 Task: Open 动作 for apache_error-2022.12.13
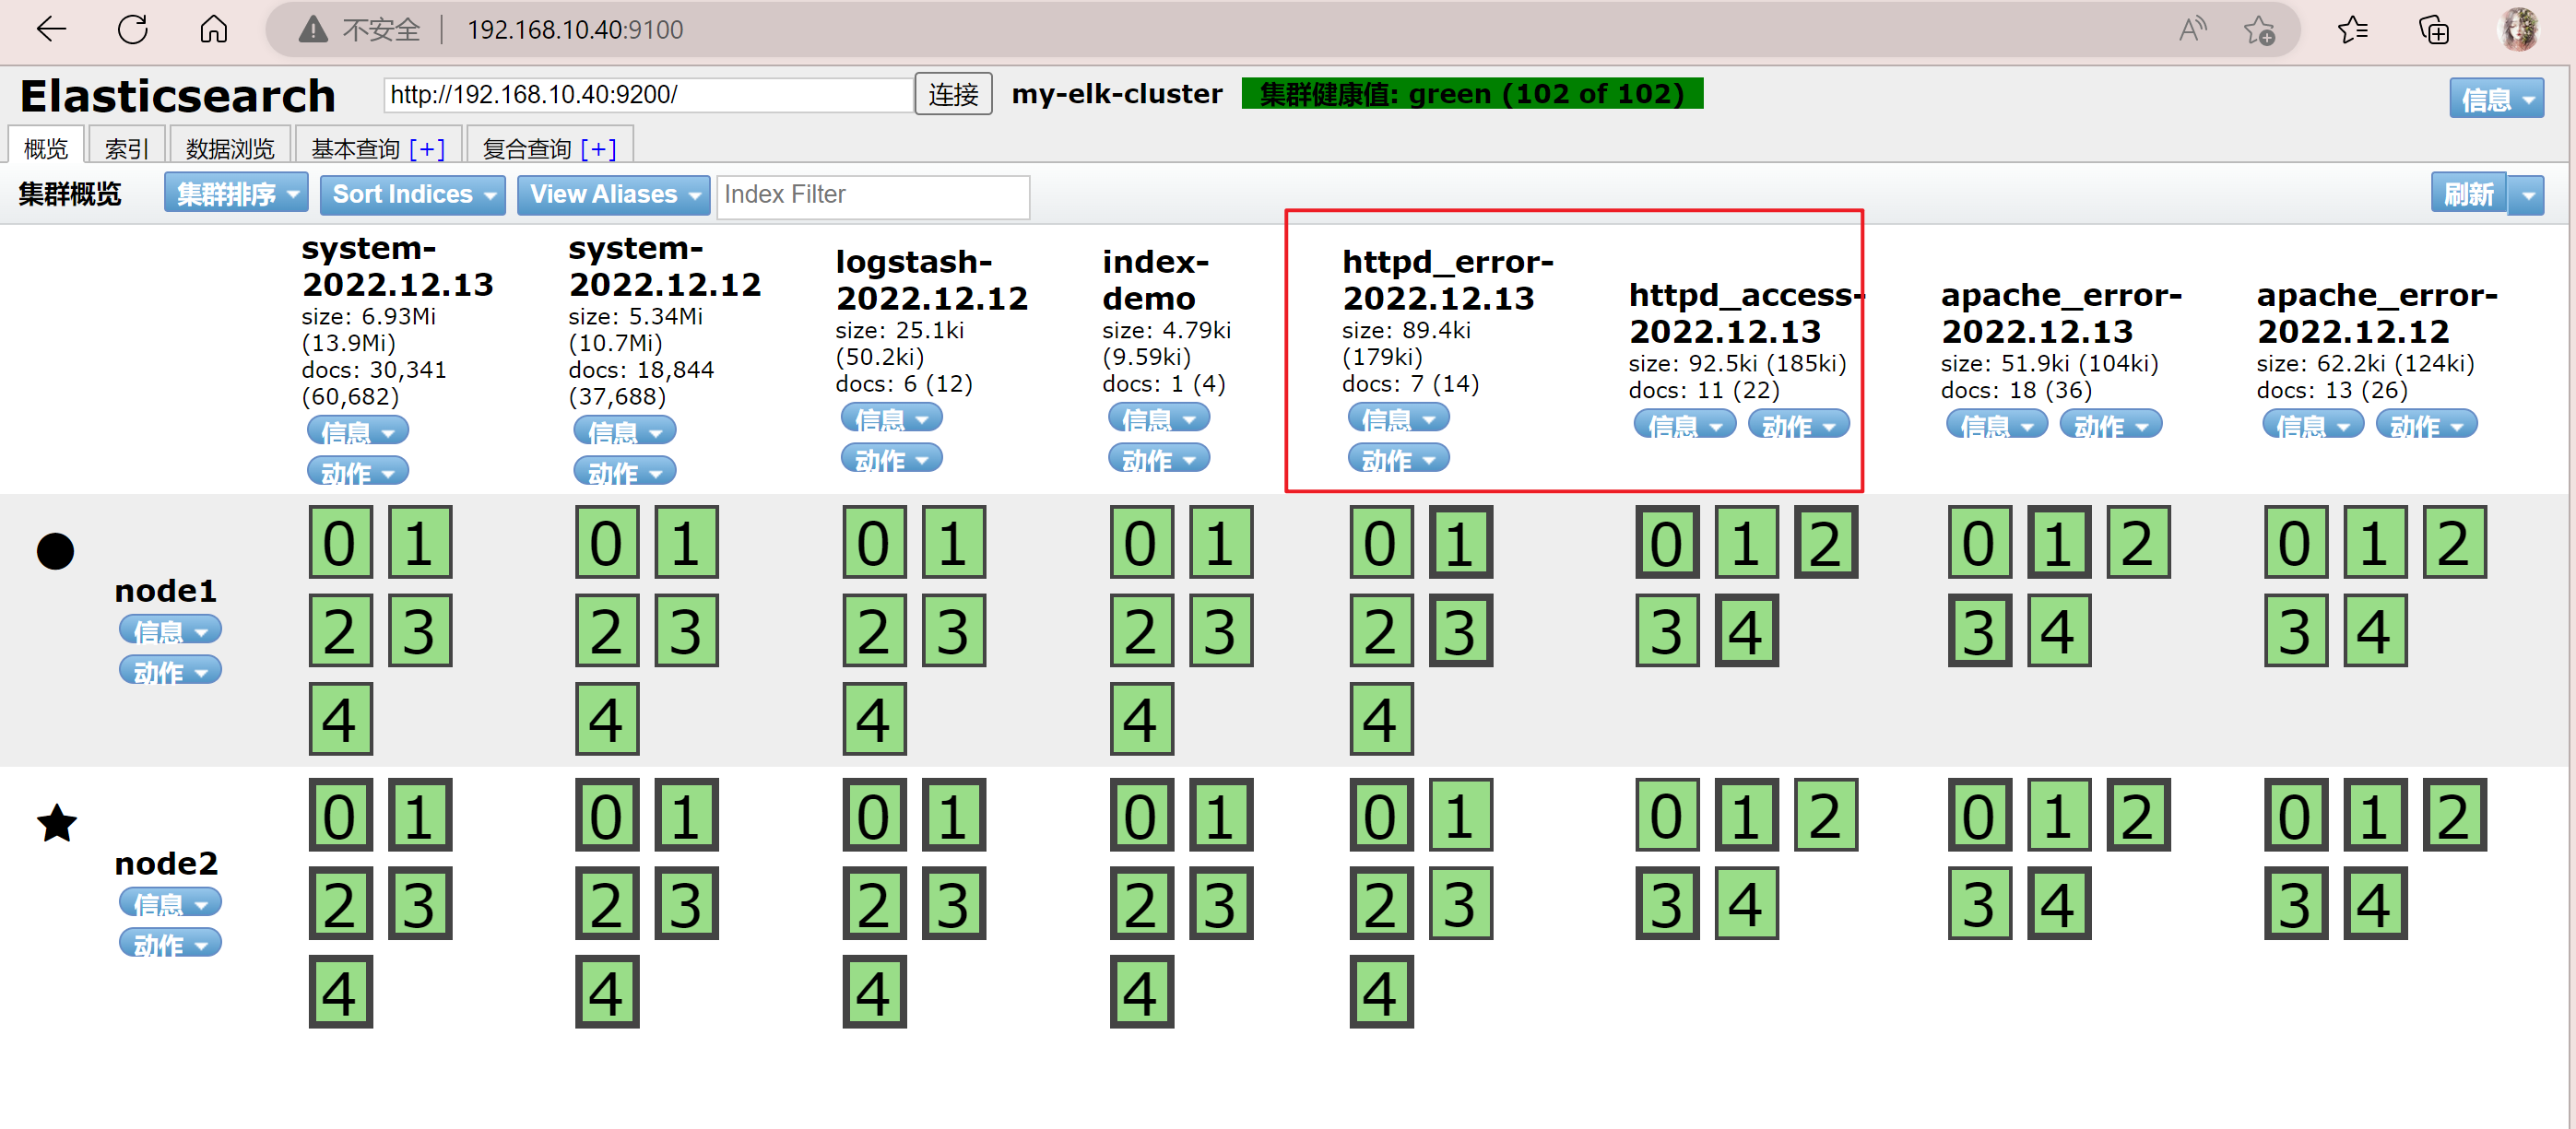(x=2111, y=425)
